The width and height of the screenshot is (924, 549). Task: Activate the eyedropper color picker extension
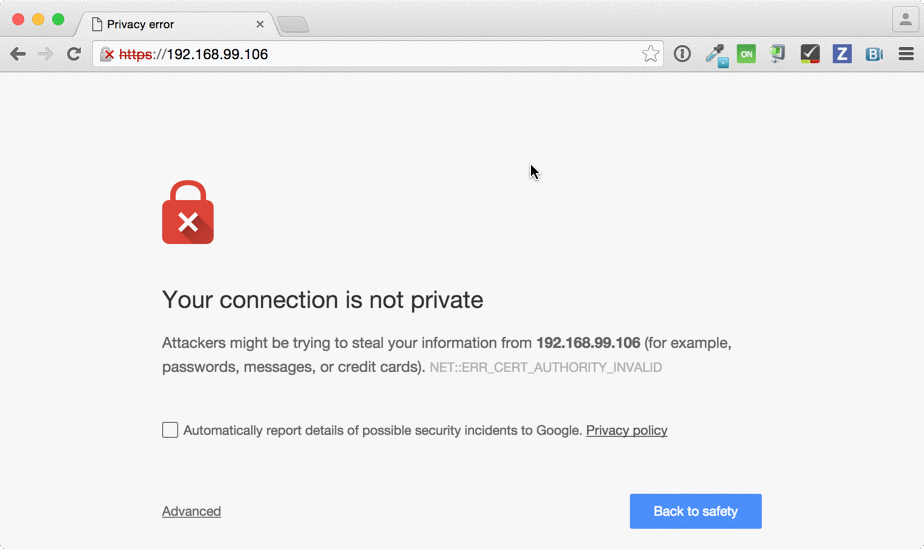[x=717, y=55]
